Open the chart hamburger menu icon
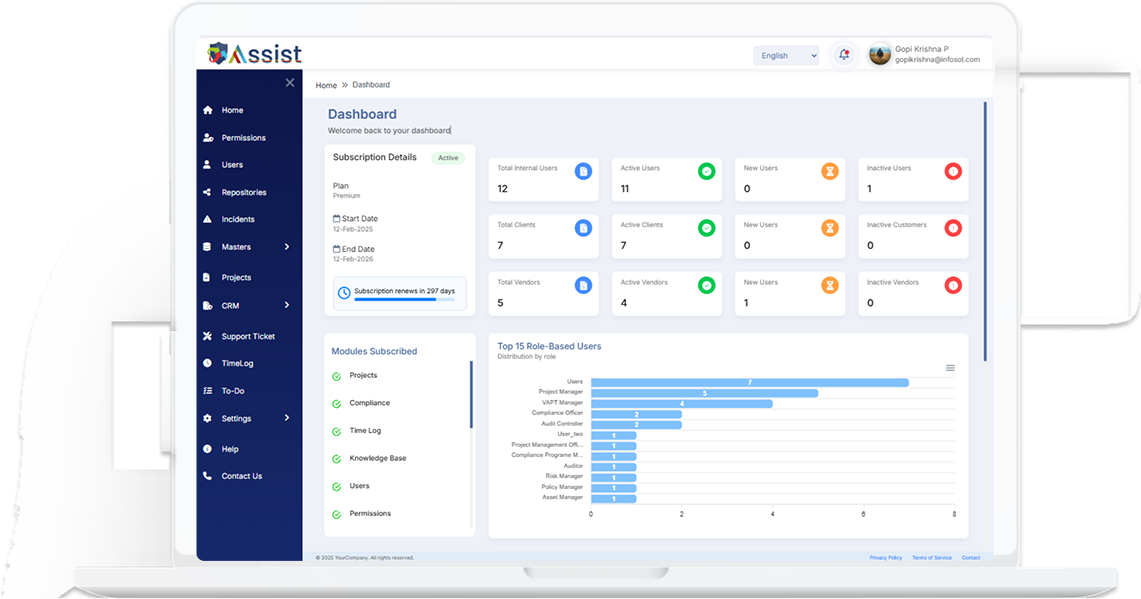This screenshot has height=599, width=1141. point(950,368)
